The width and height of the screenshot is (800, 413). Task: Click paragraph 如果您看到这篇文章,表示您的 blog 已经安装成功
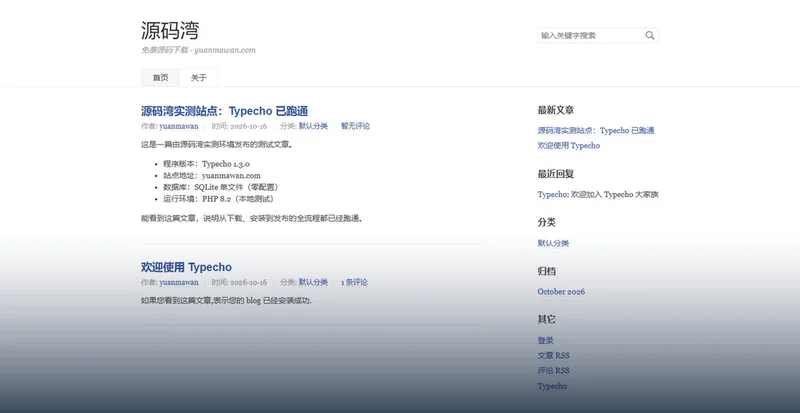pos(227,301)
